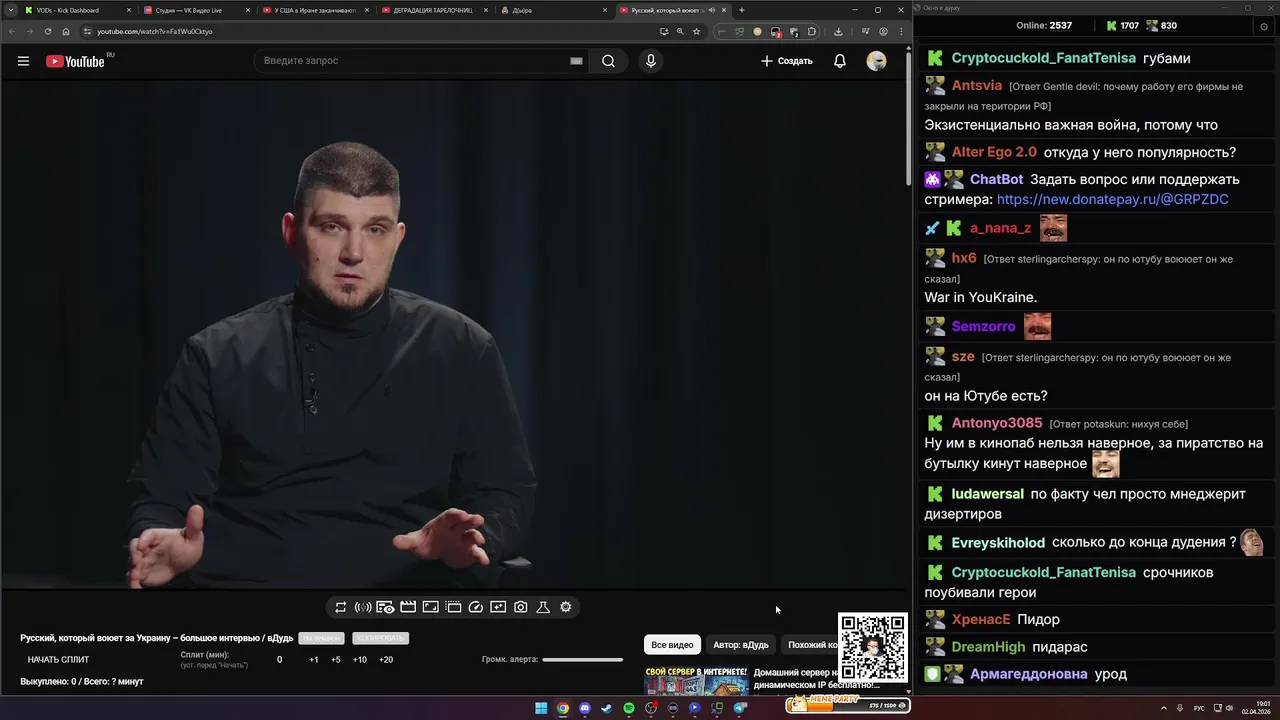
Task: Open the donatepay.ru link in chat
Action: tap(1113, 199)
